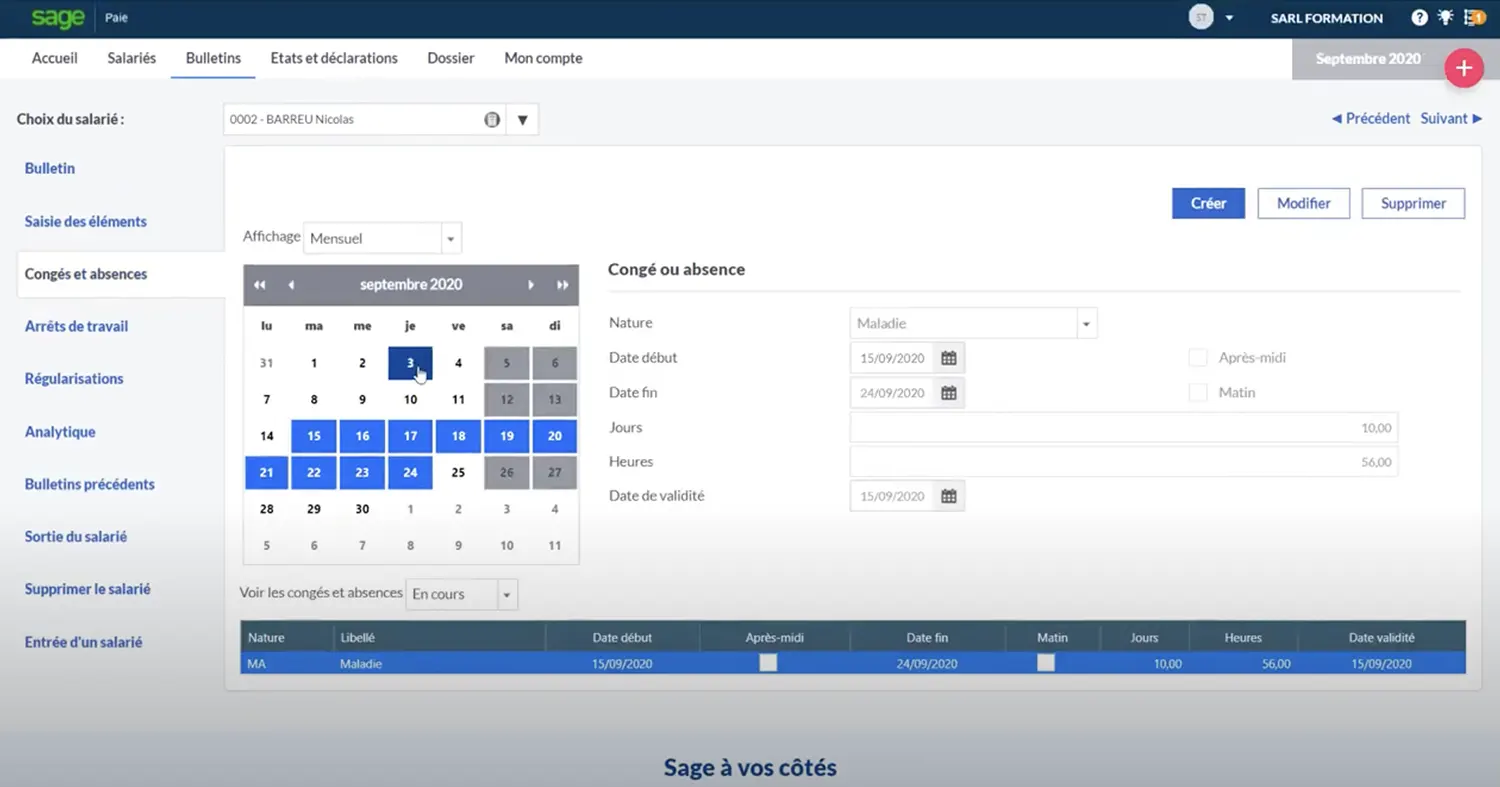1500x787 pixels.
Task: Toggle Après-midi box in Maladie row
Action: pos(768,663)
